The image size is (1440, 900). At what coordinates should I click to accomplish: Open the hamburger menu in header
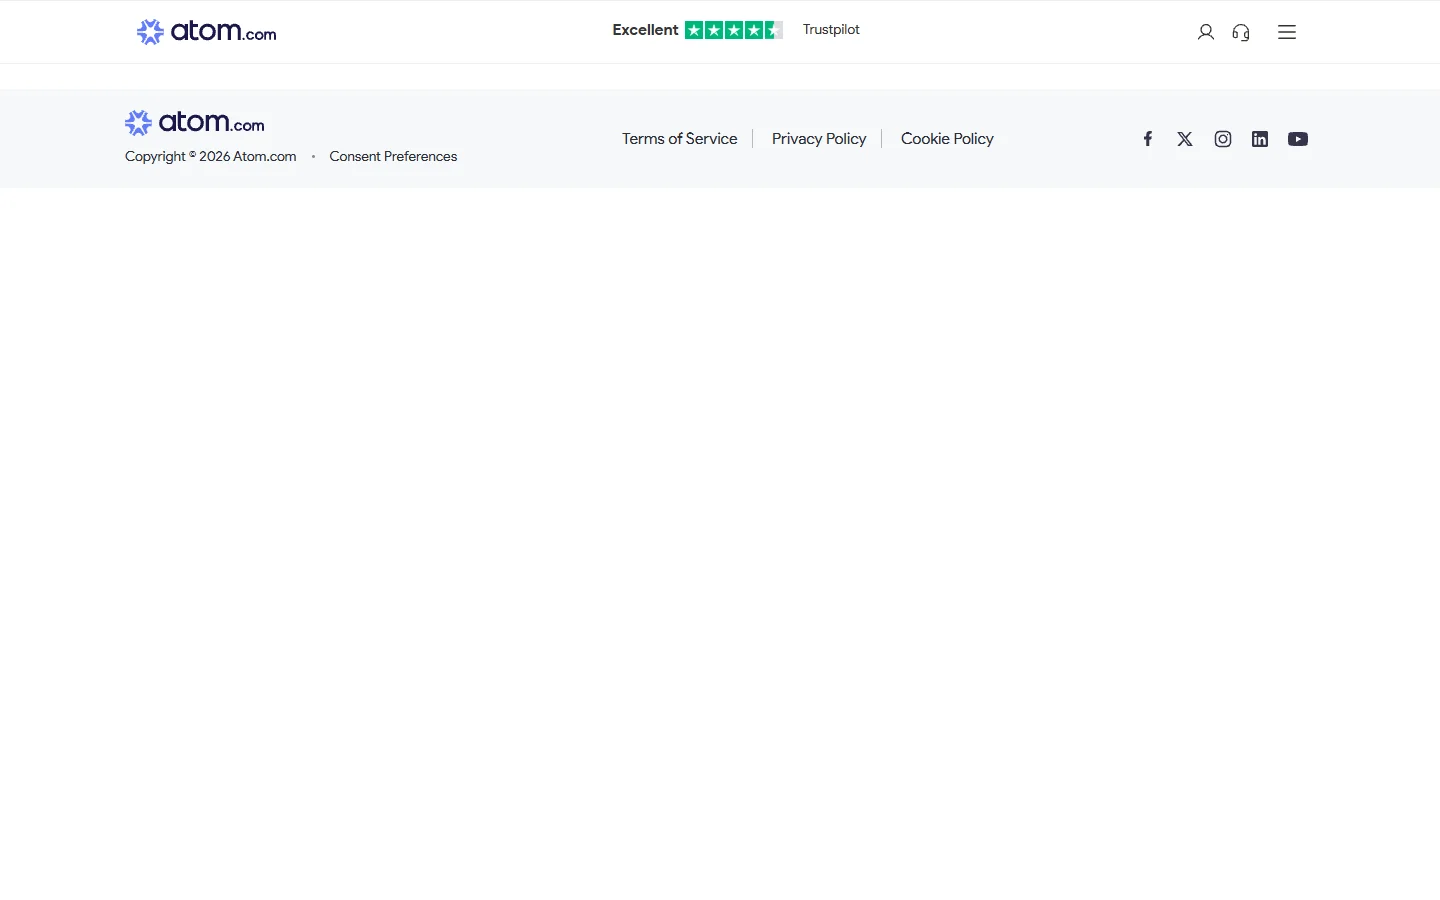click(1287, 32)
